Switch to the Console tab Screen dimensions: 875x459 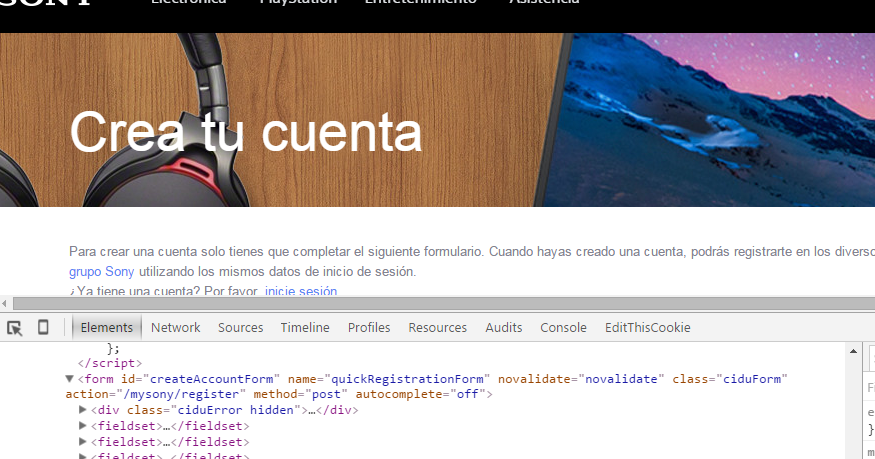[563, 327]
